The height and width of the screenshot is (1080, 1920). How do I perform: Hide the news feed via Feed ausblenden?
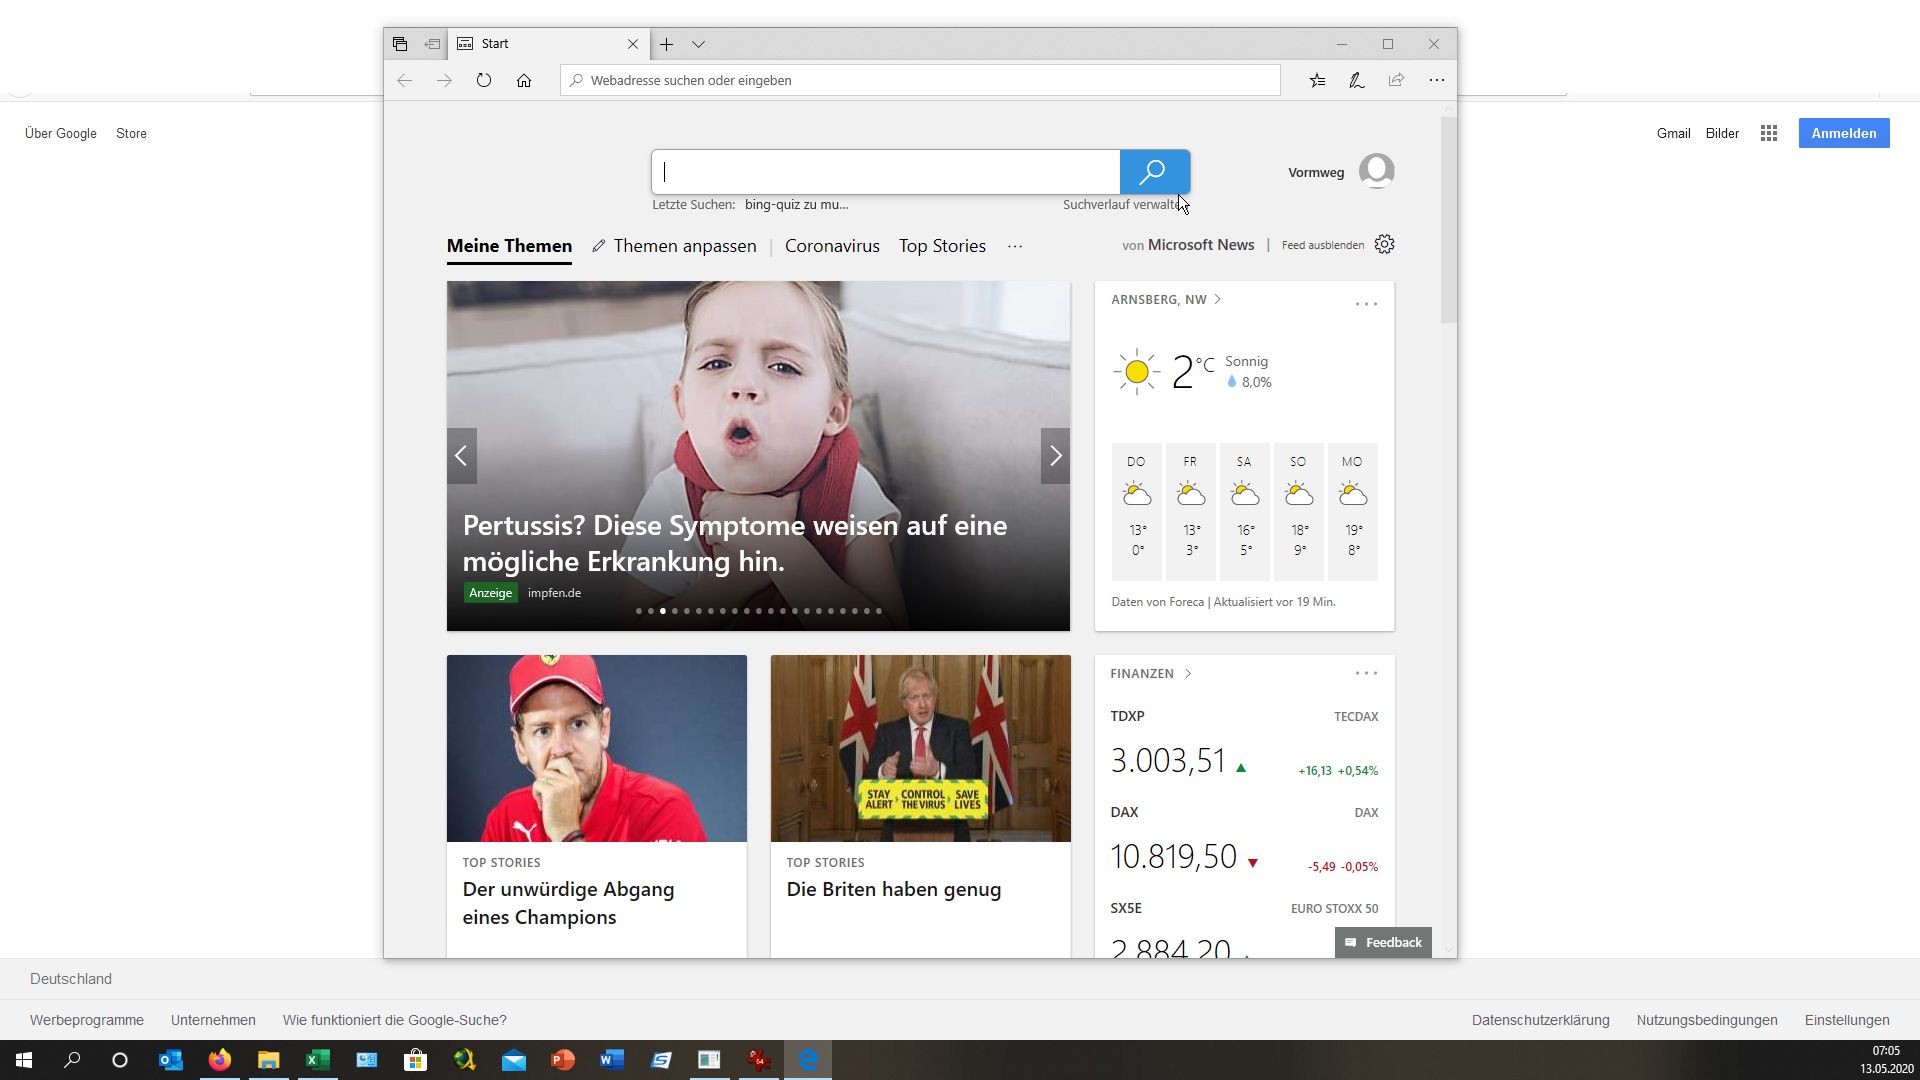[1322, 245]
